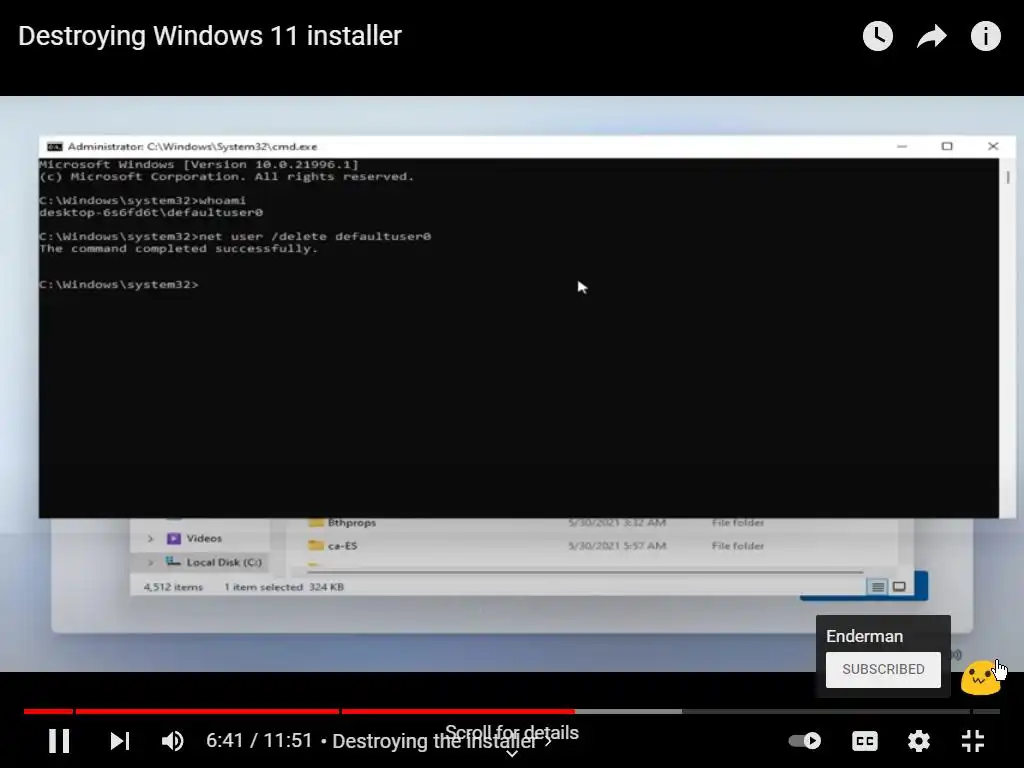Exit full screen mode
The image size is (1024, 768).
point(973,741)
